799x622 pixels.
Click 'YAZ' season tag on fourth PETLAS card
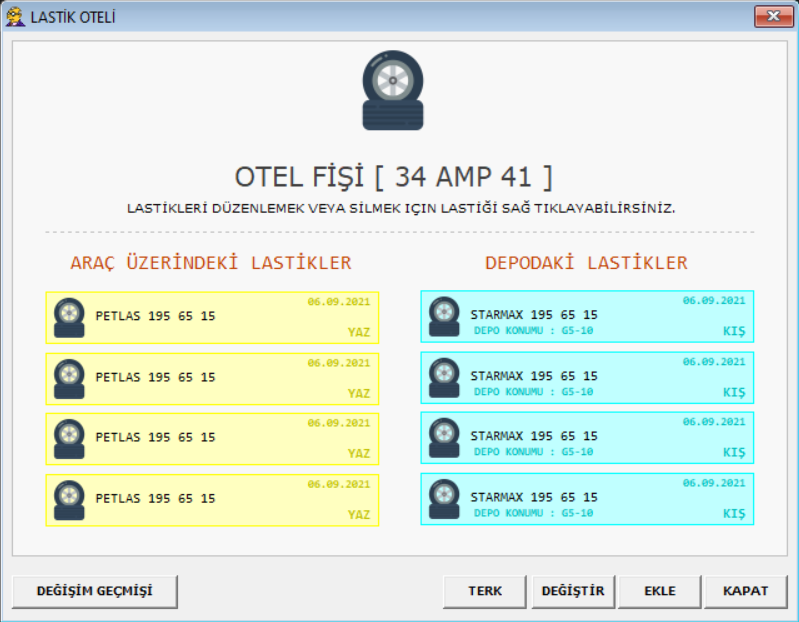[x=359, y=515]
